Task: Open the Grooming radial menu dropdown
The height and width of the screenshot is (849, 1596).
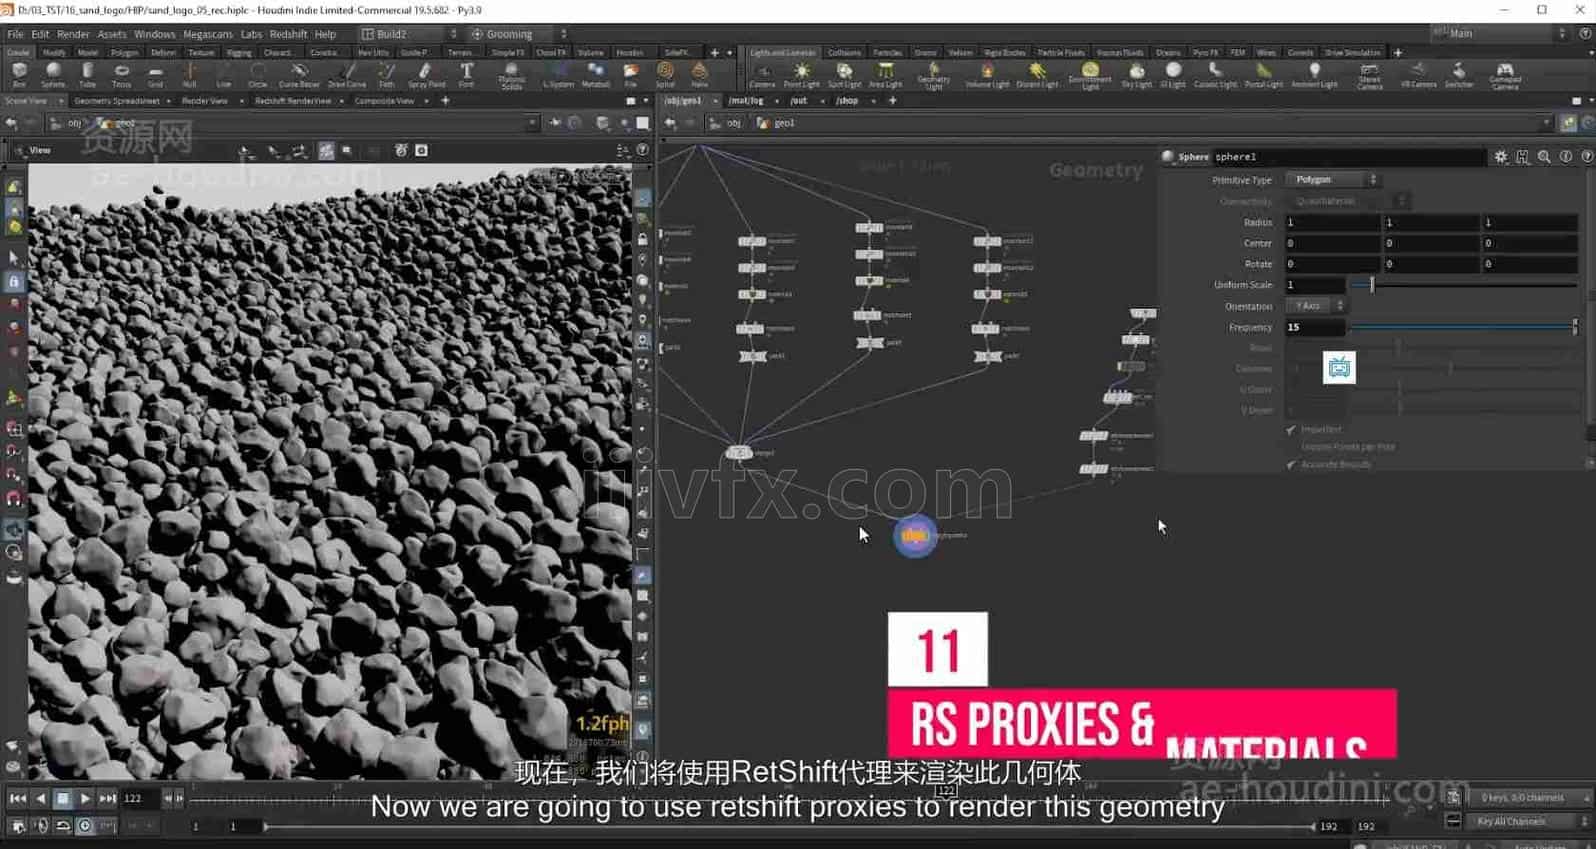Action: coord(518,34)
